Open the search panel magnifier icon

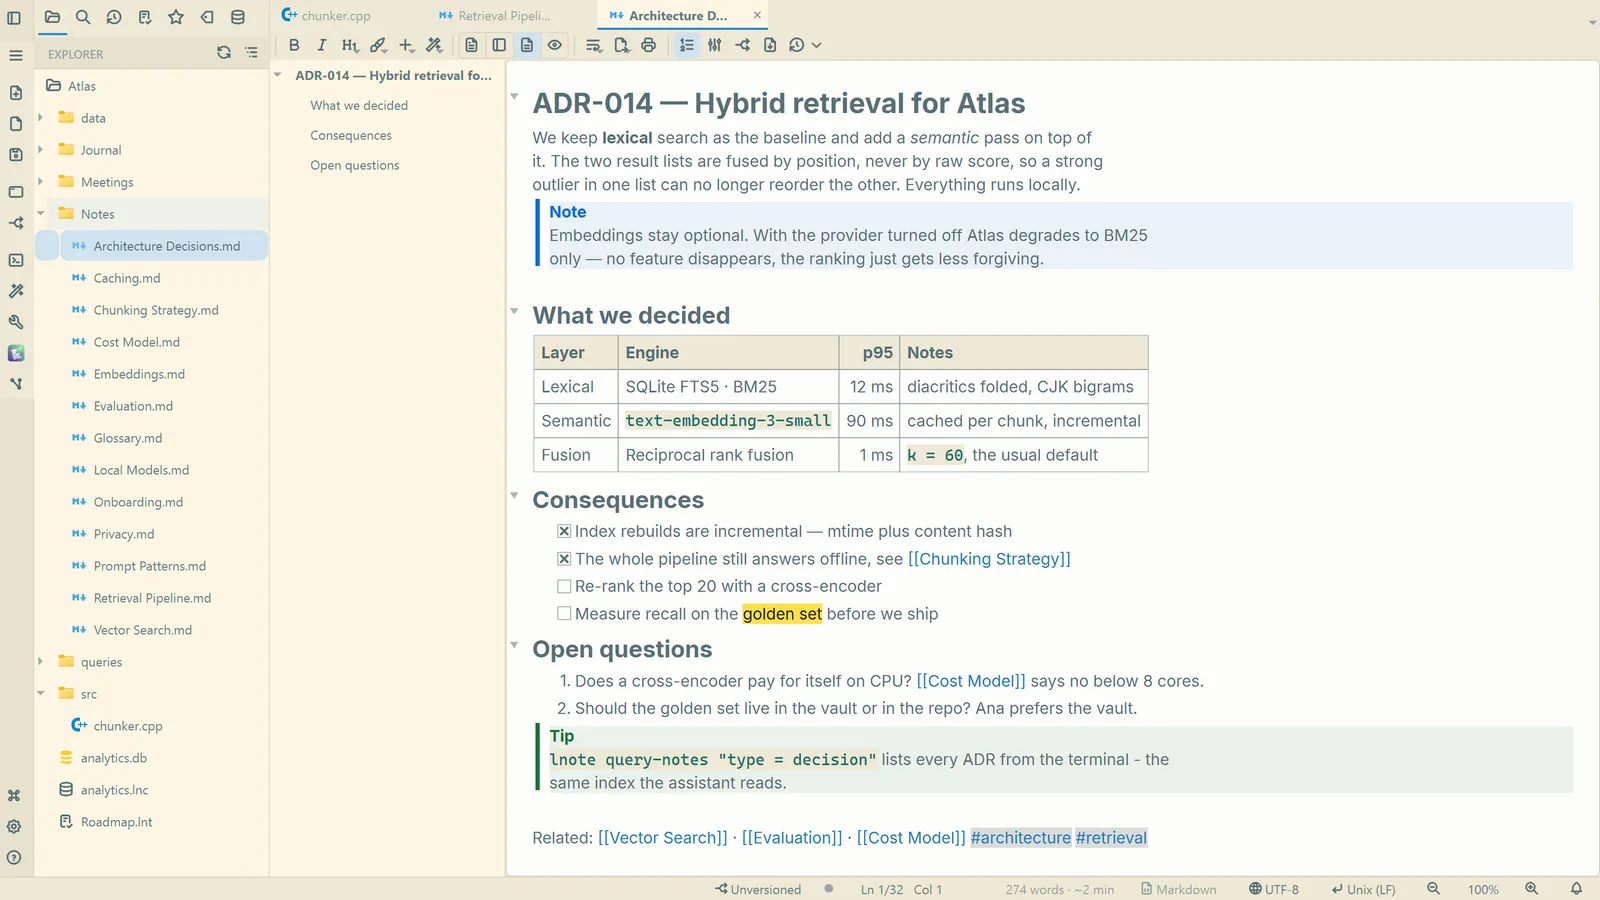click(x=83, y=17)
